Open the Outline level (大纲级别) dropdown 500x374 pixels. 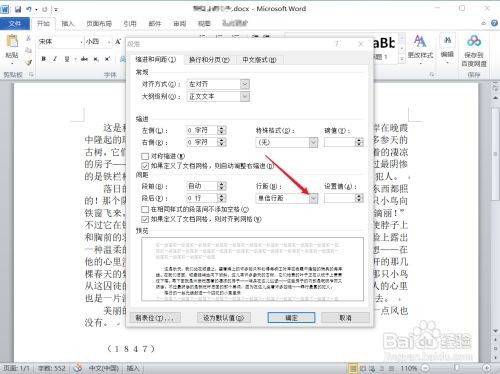tap(245, 96)
